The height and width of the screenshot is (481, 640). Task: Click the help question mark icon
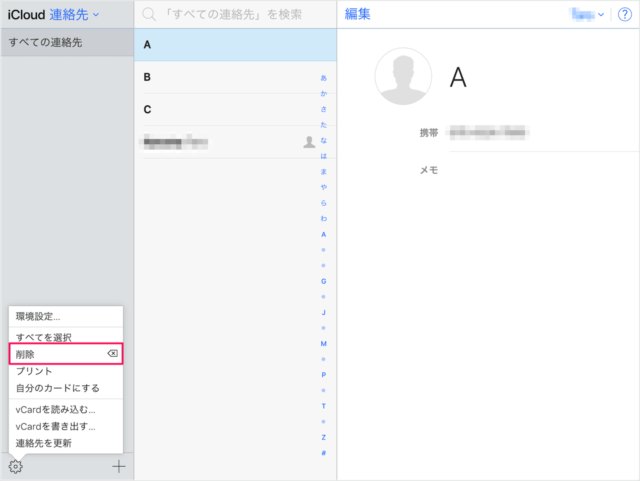pos(624,14)
